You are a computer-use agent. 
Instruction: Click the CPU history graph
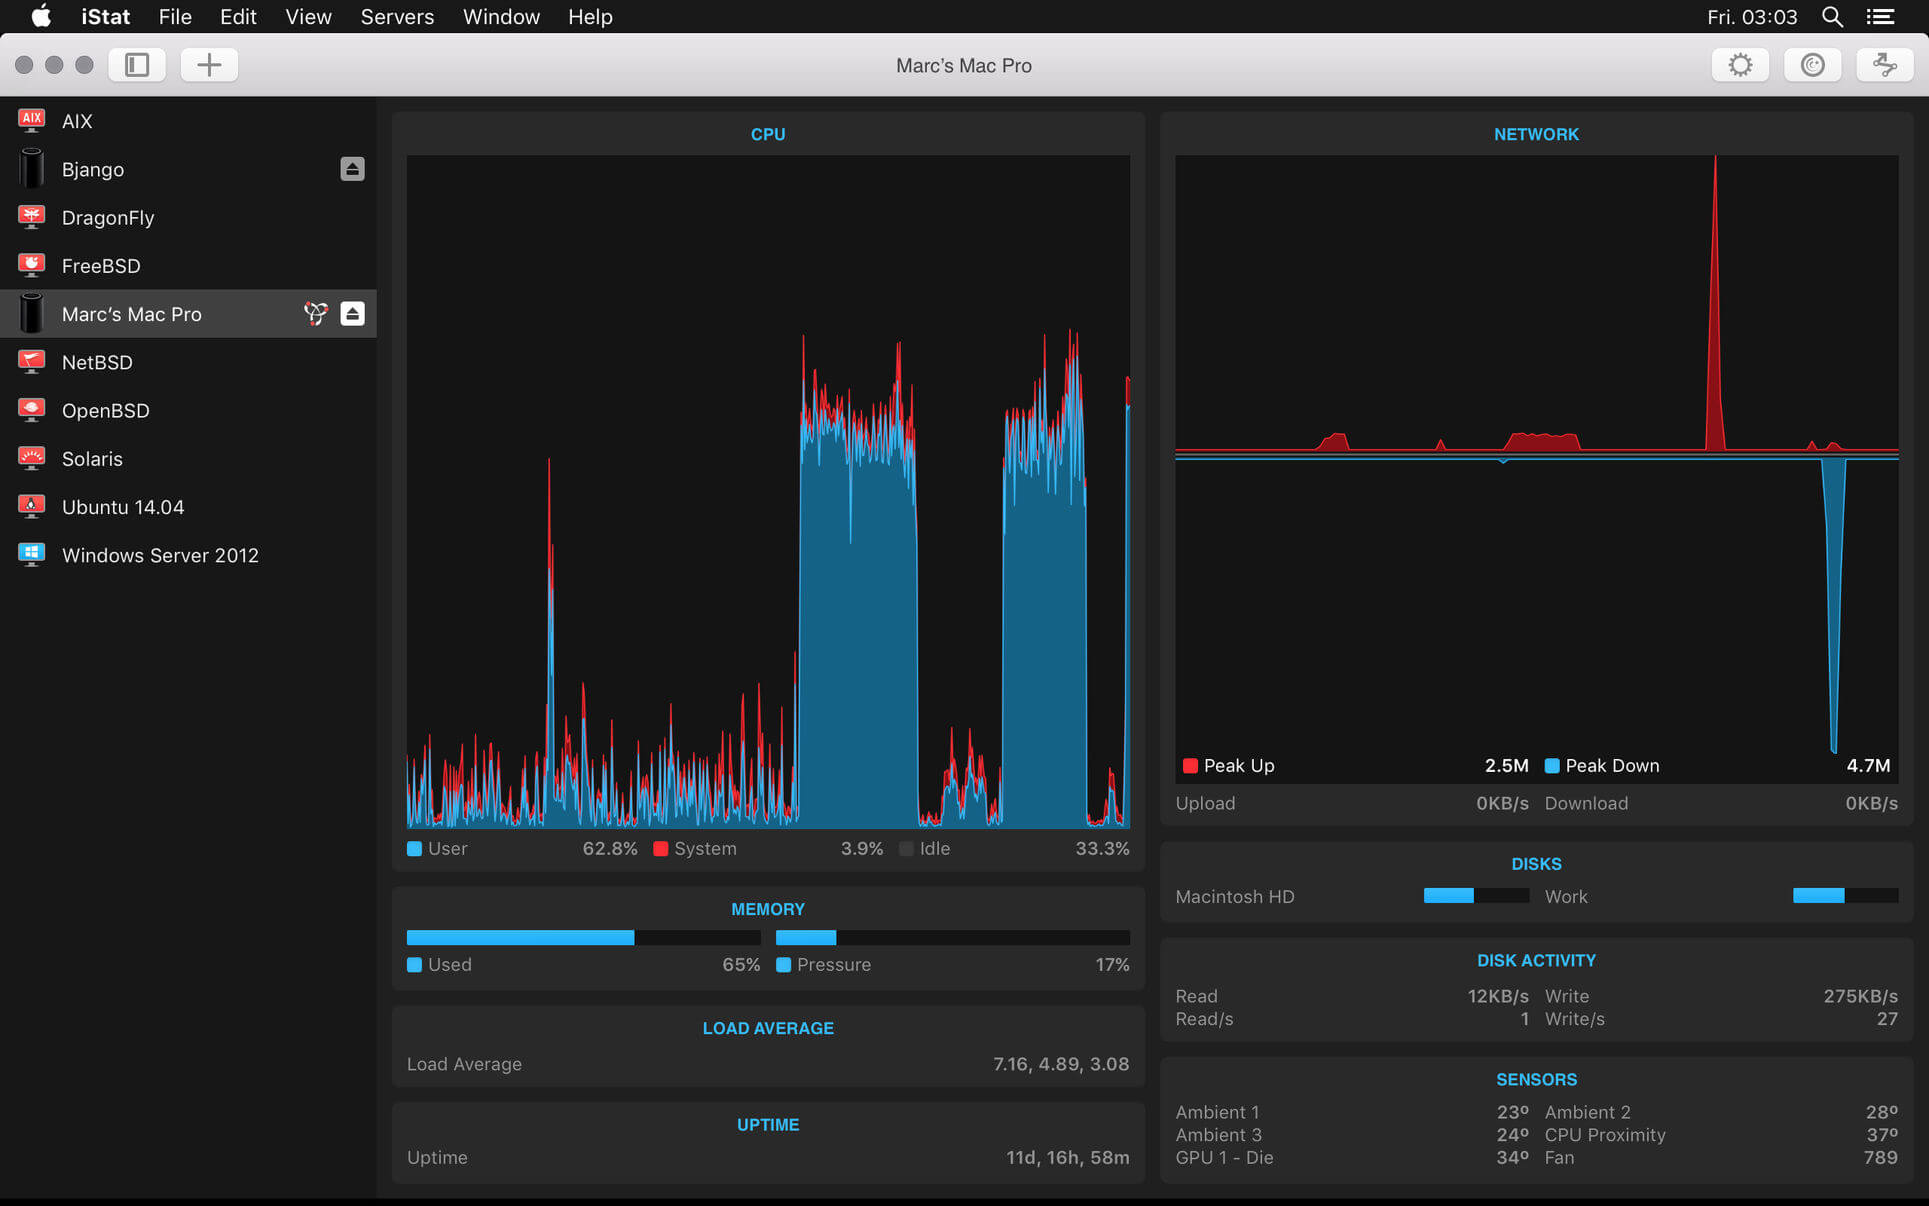(768, 490)
